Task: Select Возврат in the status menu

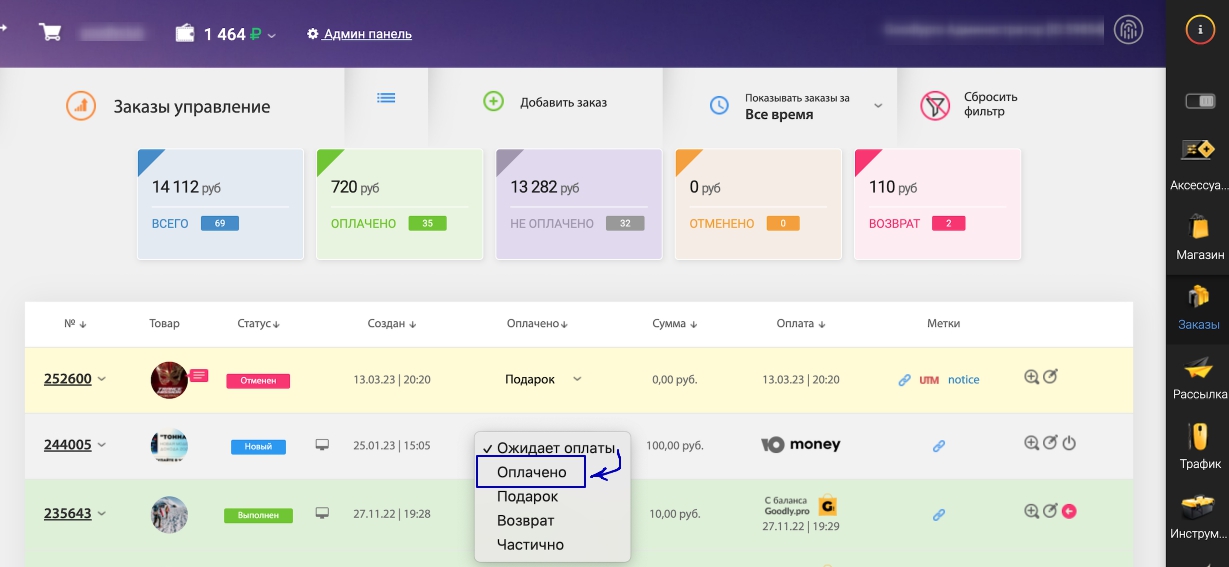Action: click(x=553, y=520)
